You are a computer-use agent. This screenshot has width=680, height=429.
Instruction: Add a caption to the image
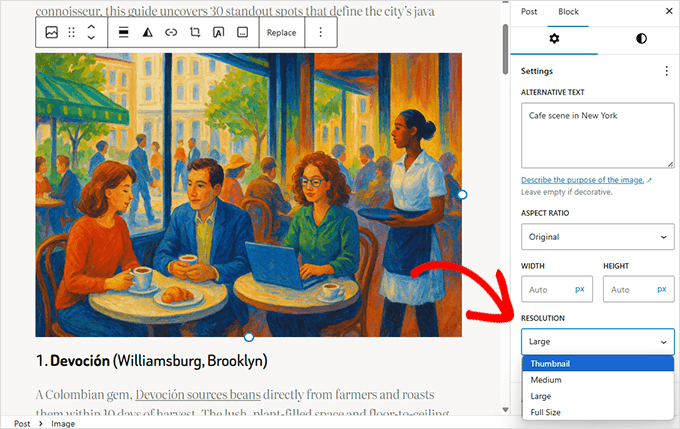242,32
